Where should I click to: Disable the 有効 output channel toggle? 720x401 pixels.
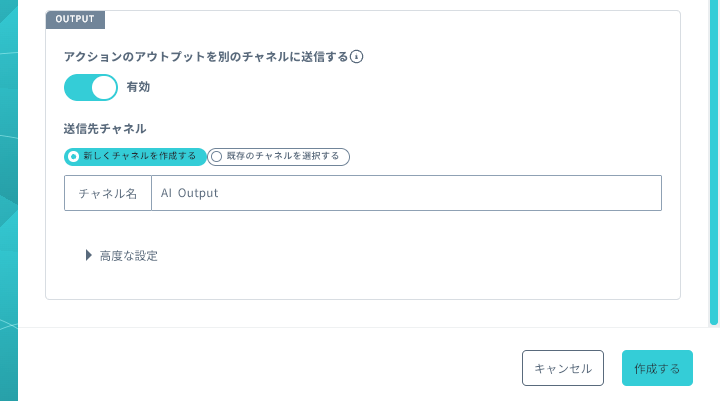point(91,87)
